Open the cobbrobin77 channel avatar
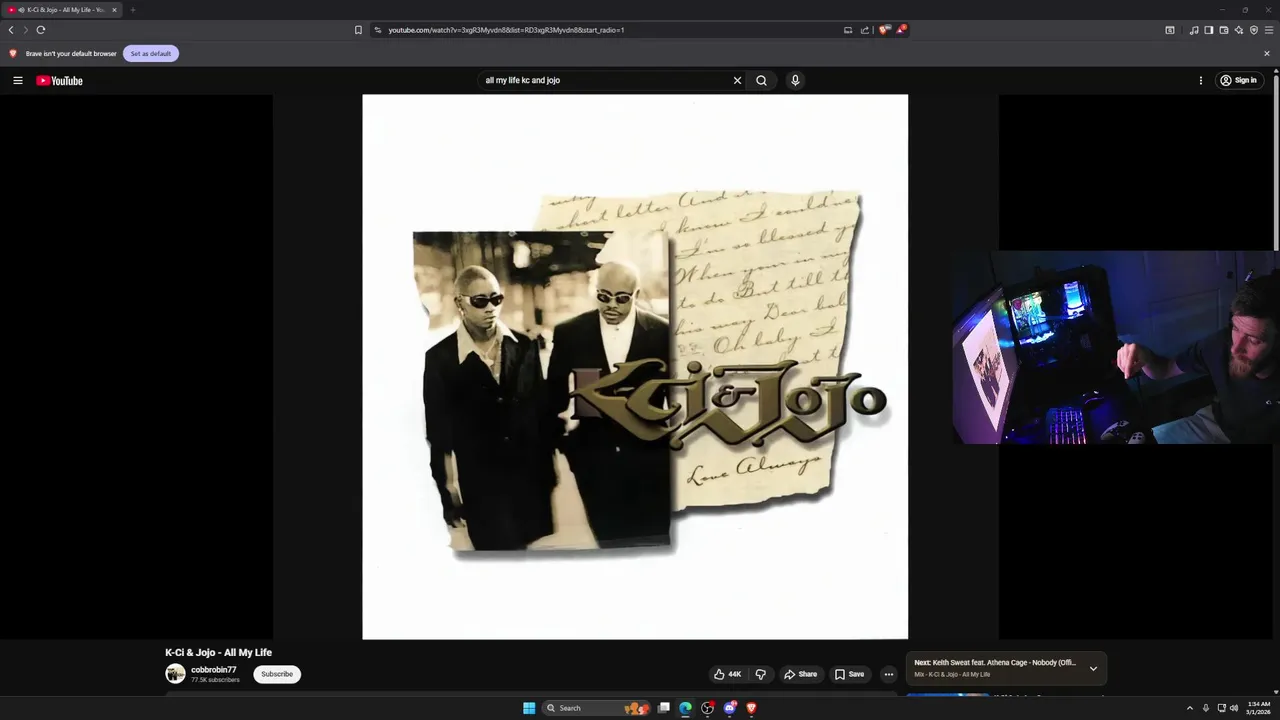The image size is (1280, 720). point(175,674)
